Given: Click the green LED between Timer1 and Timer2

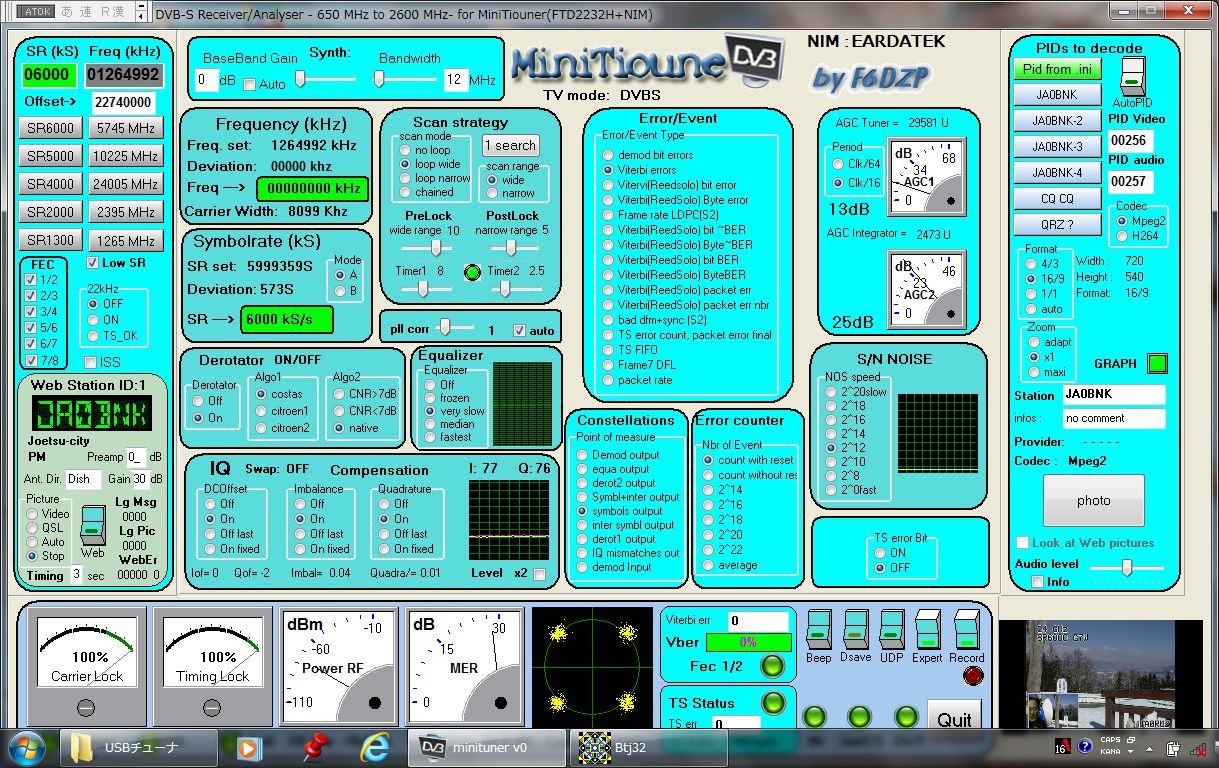Looking at the screenshot, I should tap(473, 272).
